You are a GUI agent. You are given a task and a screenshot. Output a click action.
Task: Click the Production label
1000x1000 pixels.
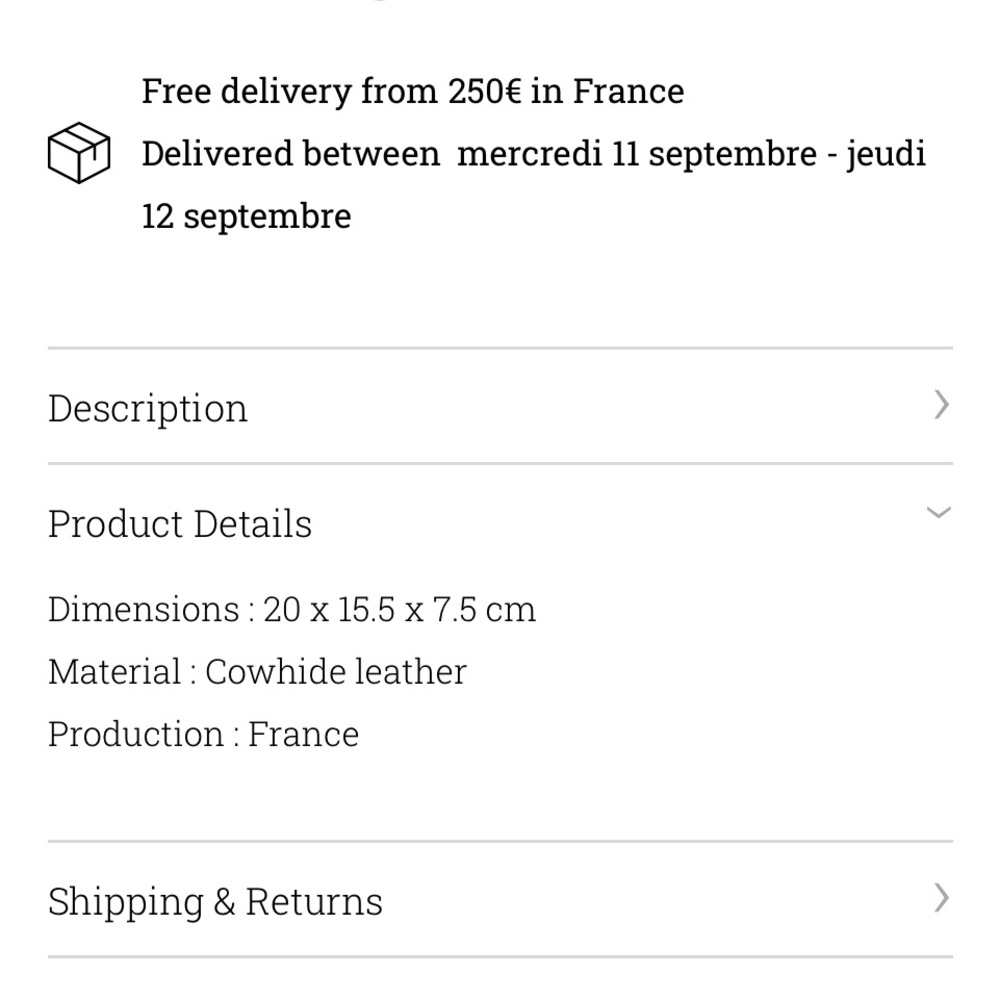click(136, 734)
